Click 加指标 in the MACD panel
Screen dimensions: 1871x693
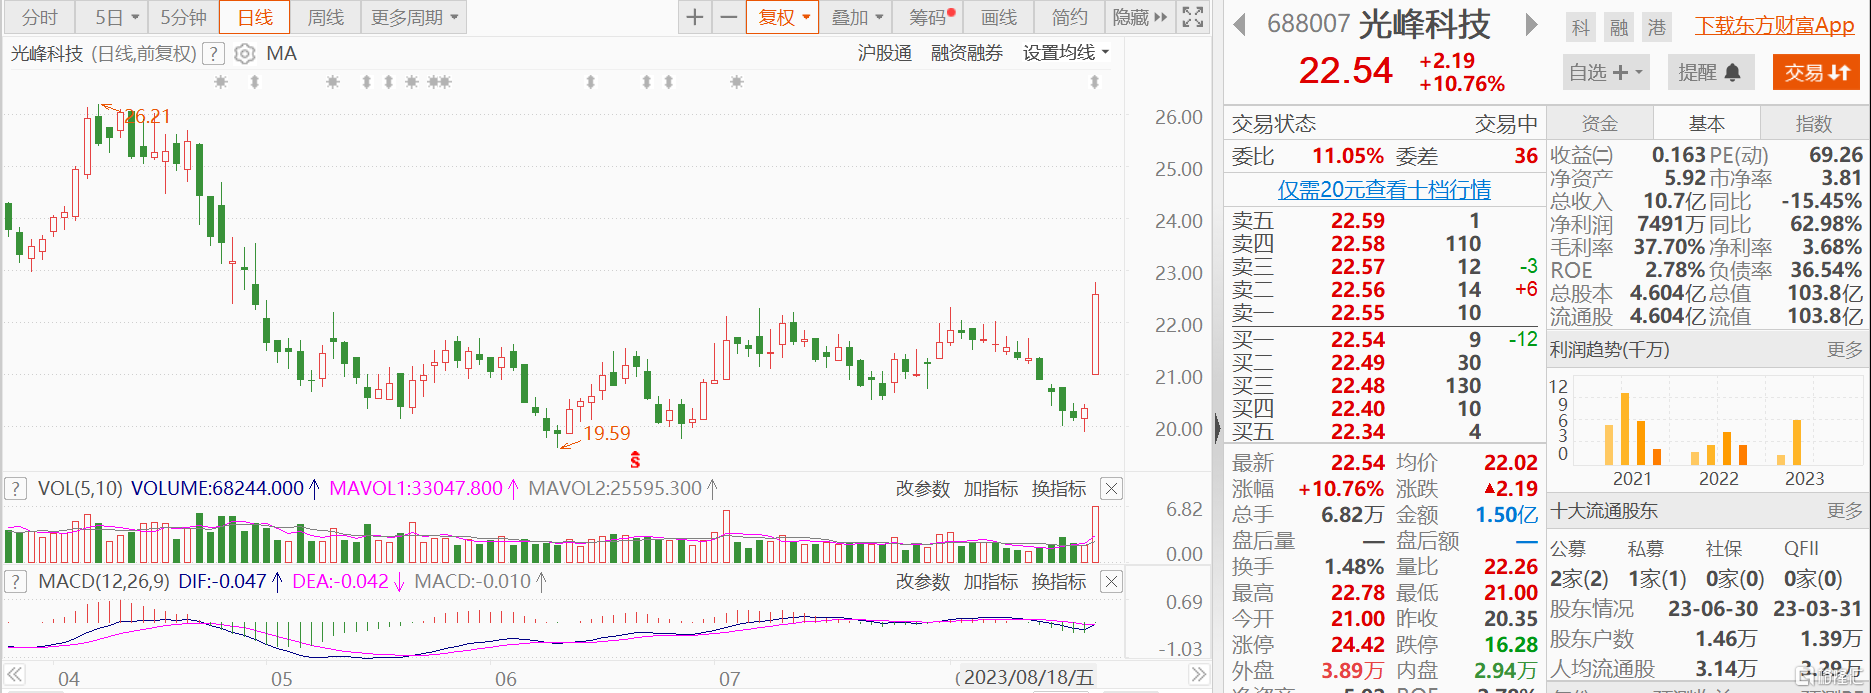[x=991, y=582]
